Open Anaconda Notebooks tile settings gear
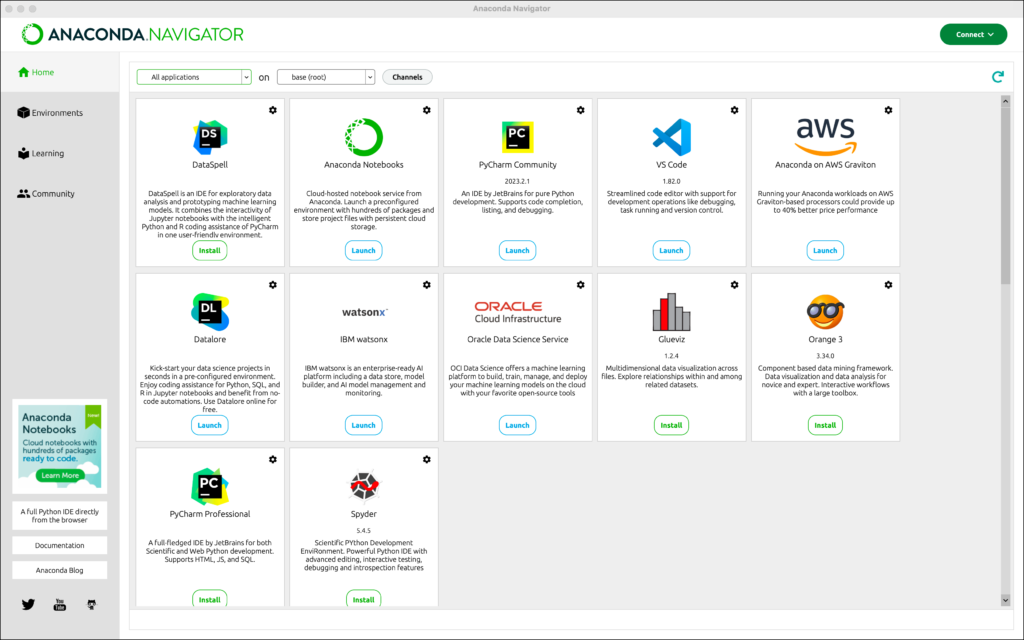Screen dimensions: 1024x640 click(x=426, y=110)
